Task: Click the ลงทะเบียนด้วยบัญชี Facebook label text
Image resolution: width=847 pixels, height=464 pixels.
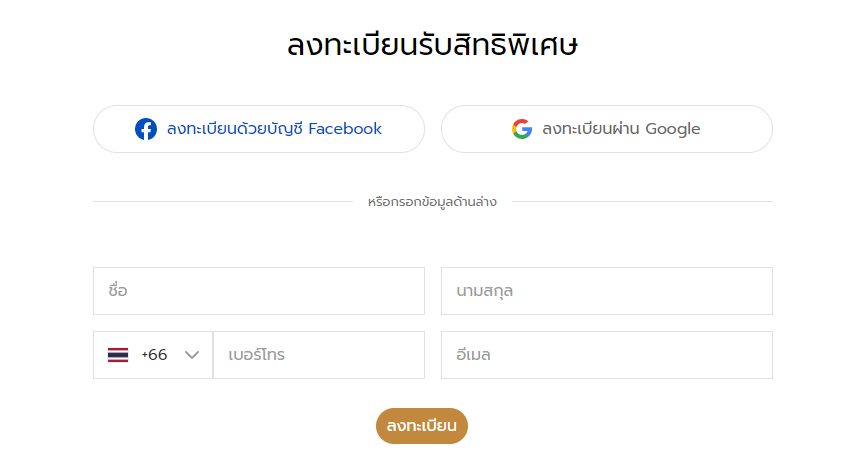Action: tap(274, 129)
